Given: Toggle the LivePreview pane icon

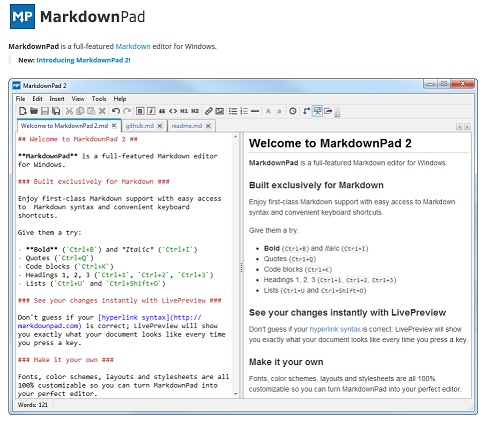Looking at the screenshot, I should pos(317,111).
